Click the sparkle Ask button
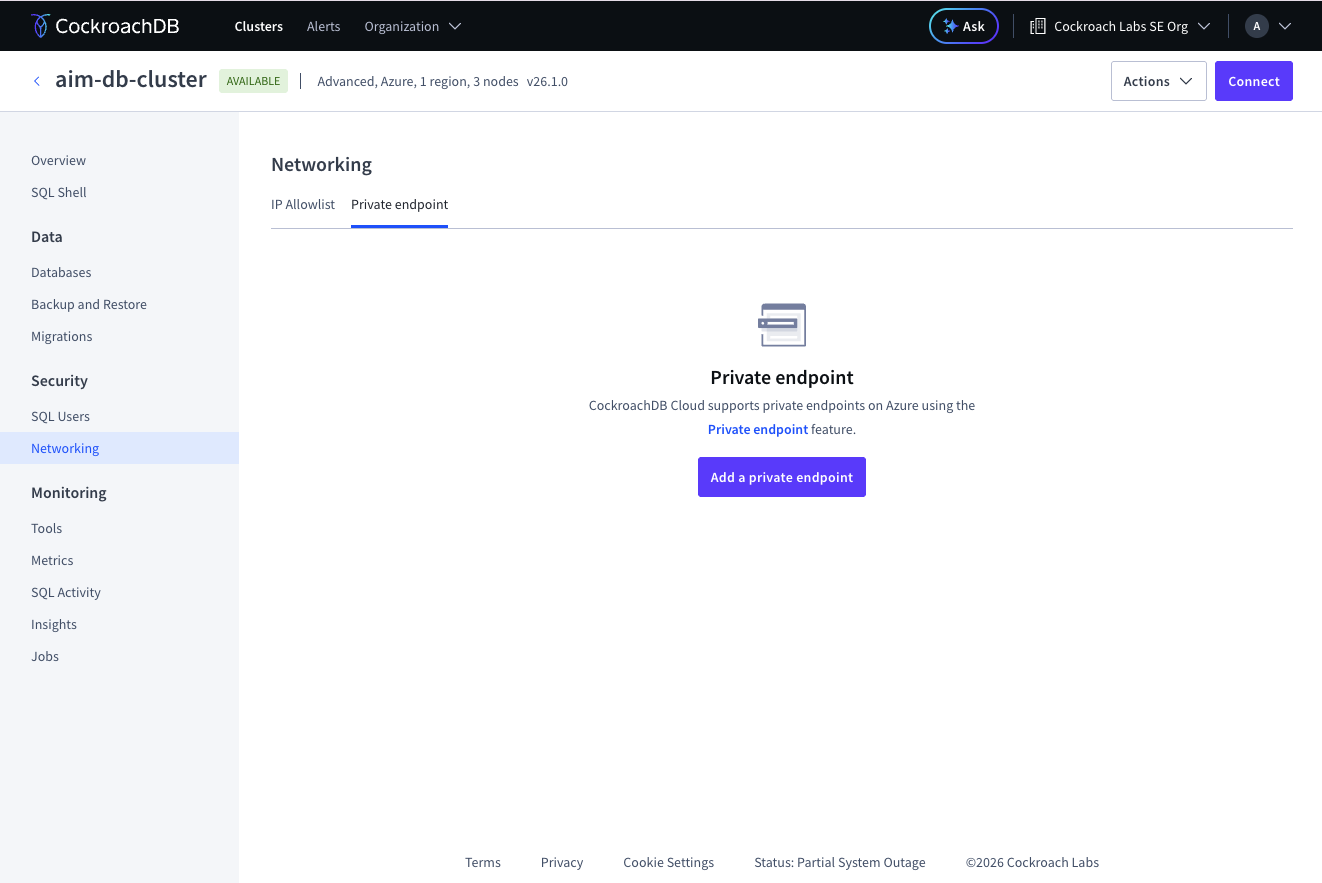This screenshot has height=883, width=1322. pyautogui.click(x=964, y=26)
